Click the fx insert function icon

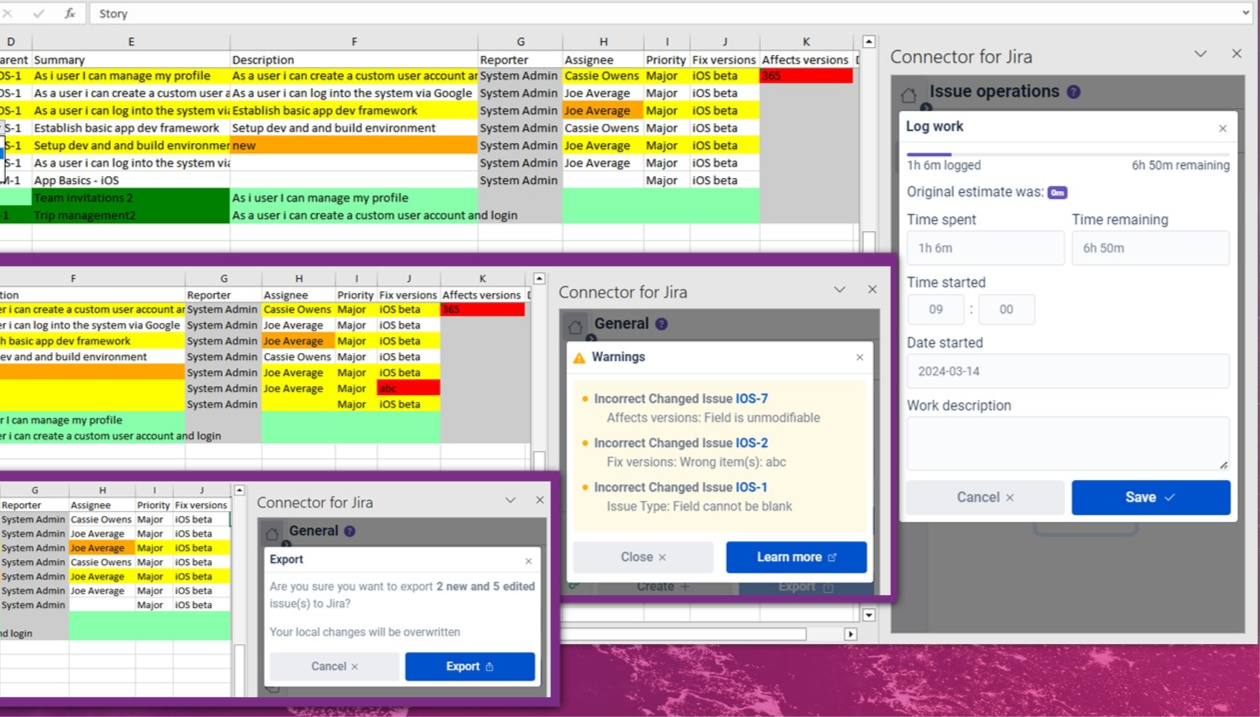point(69,14)
